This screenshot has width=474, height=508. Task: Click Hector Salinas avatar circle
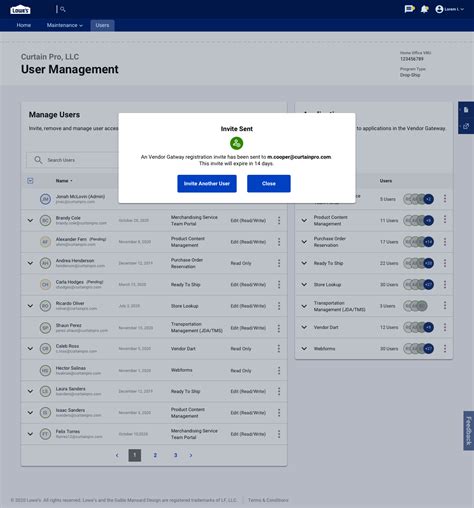click(x=45, y=371)
